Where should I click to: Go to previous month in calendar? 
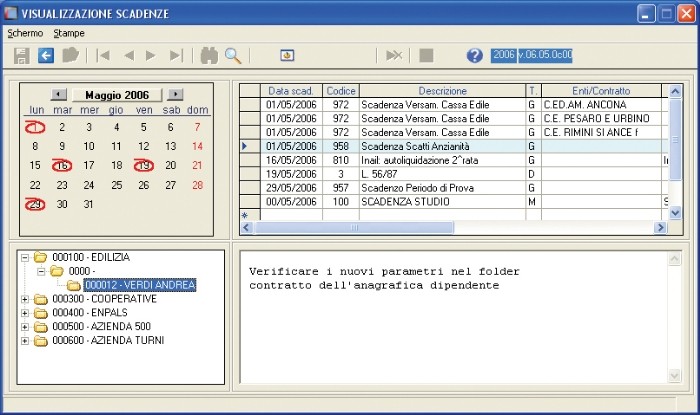click(58, 95)
